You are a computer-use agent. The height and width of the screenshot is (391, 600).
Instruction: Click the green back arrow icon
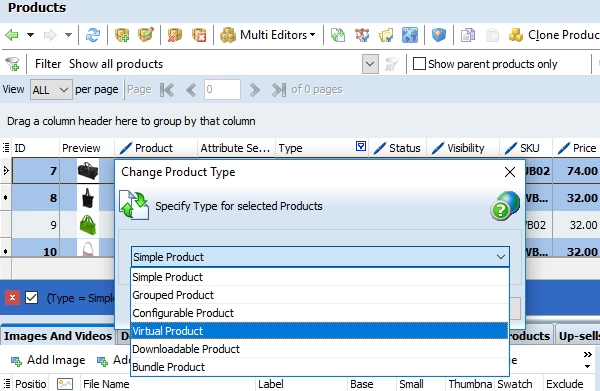[x=12, y=35]
